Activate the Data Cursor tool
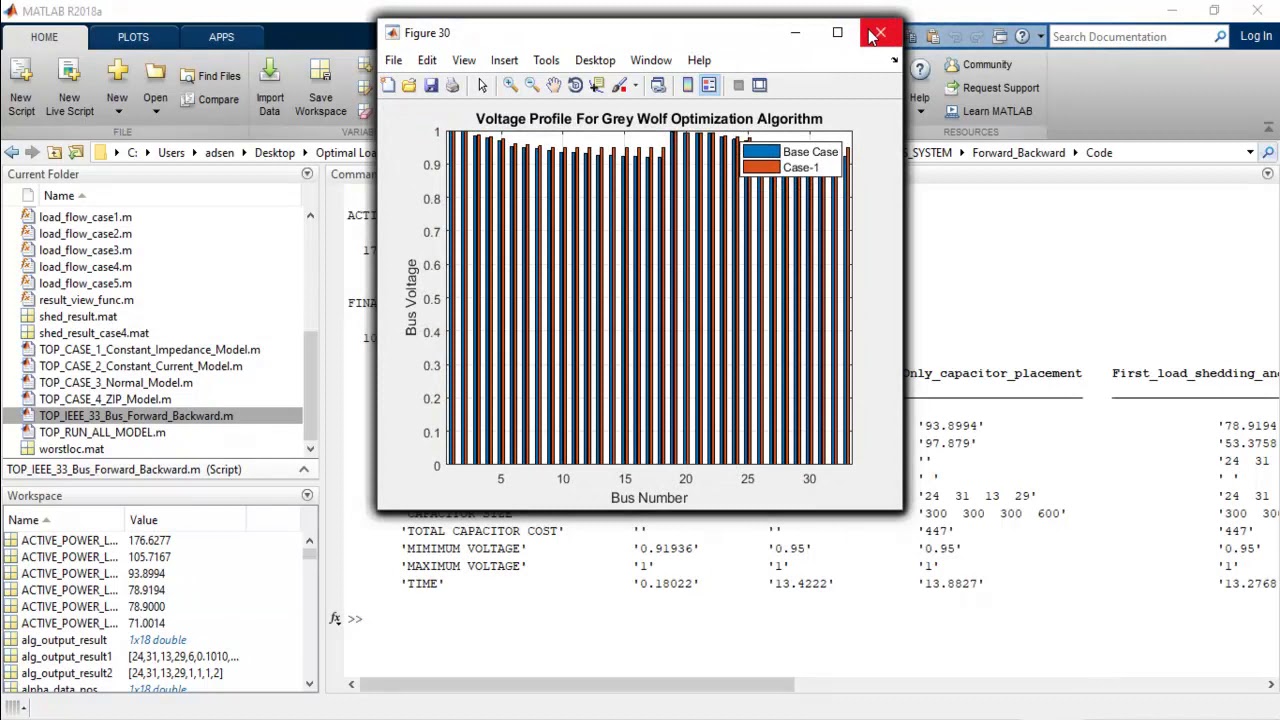This screenshot has height=720, width=1280. tap(597, 86)
